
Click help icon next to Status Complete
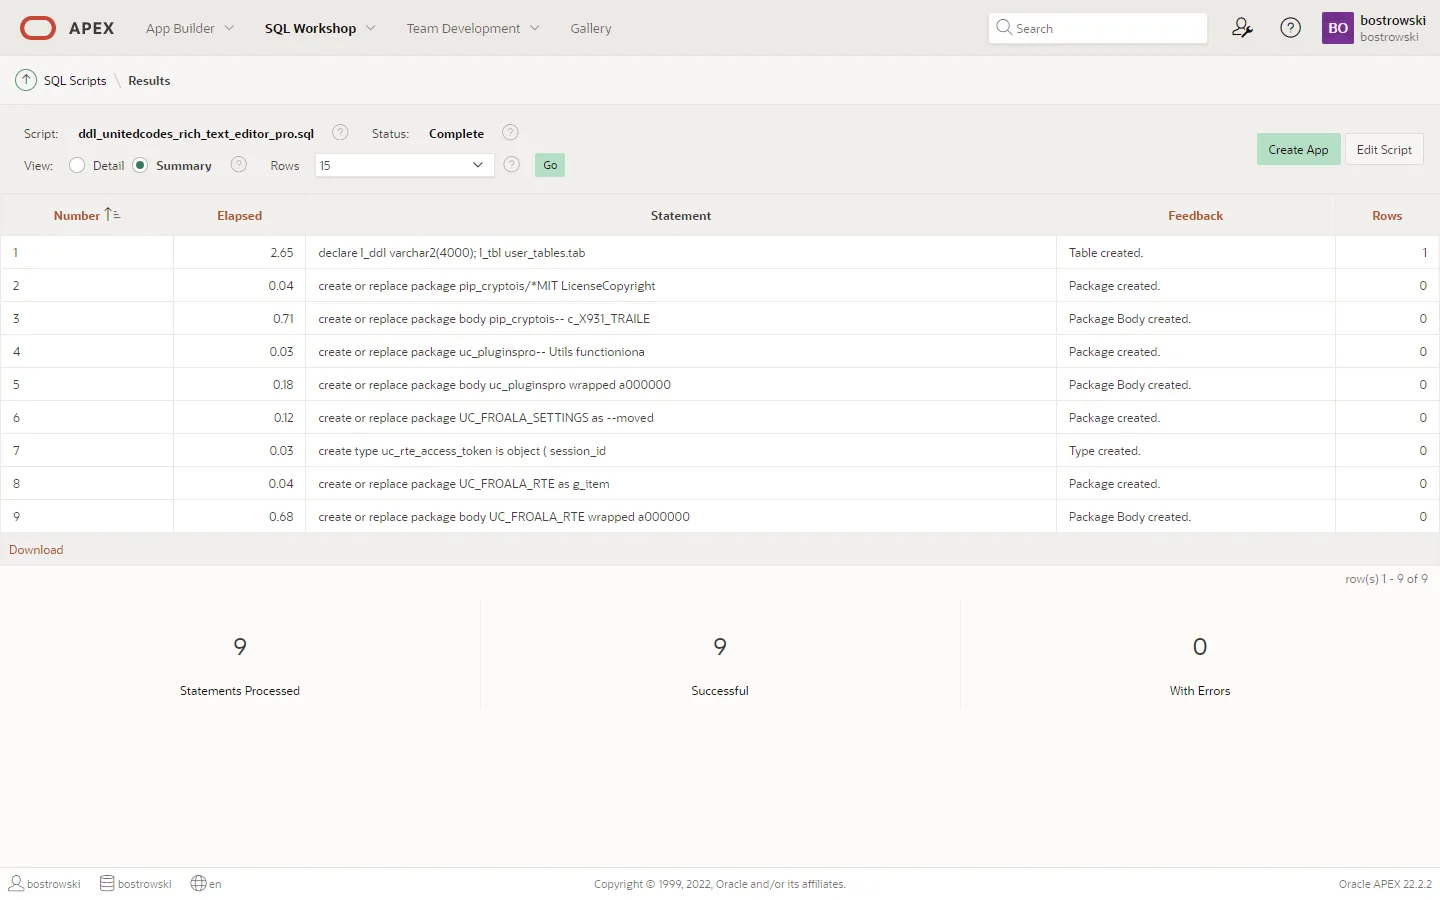(x=510, y=133)
